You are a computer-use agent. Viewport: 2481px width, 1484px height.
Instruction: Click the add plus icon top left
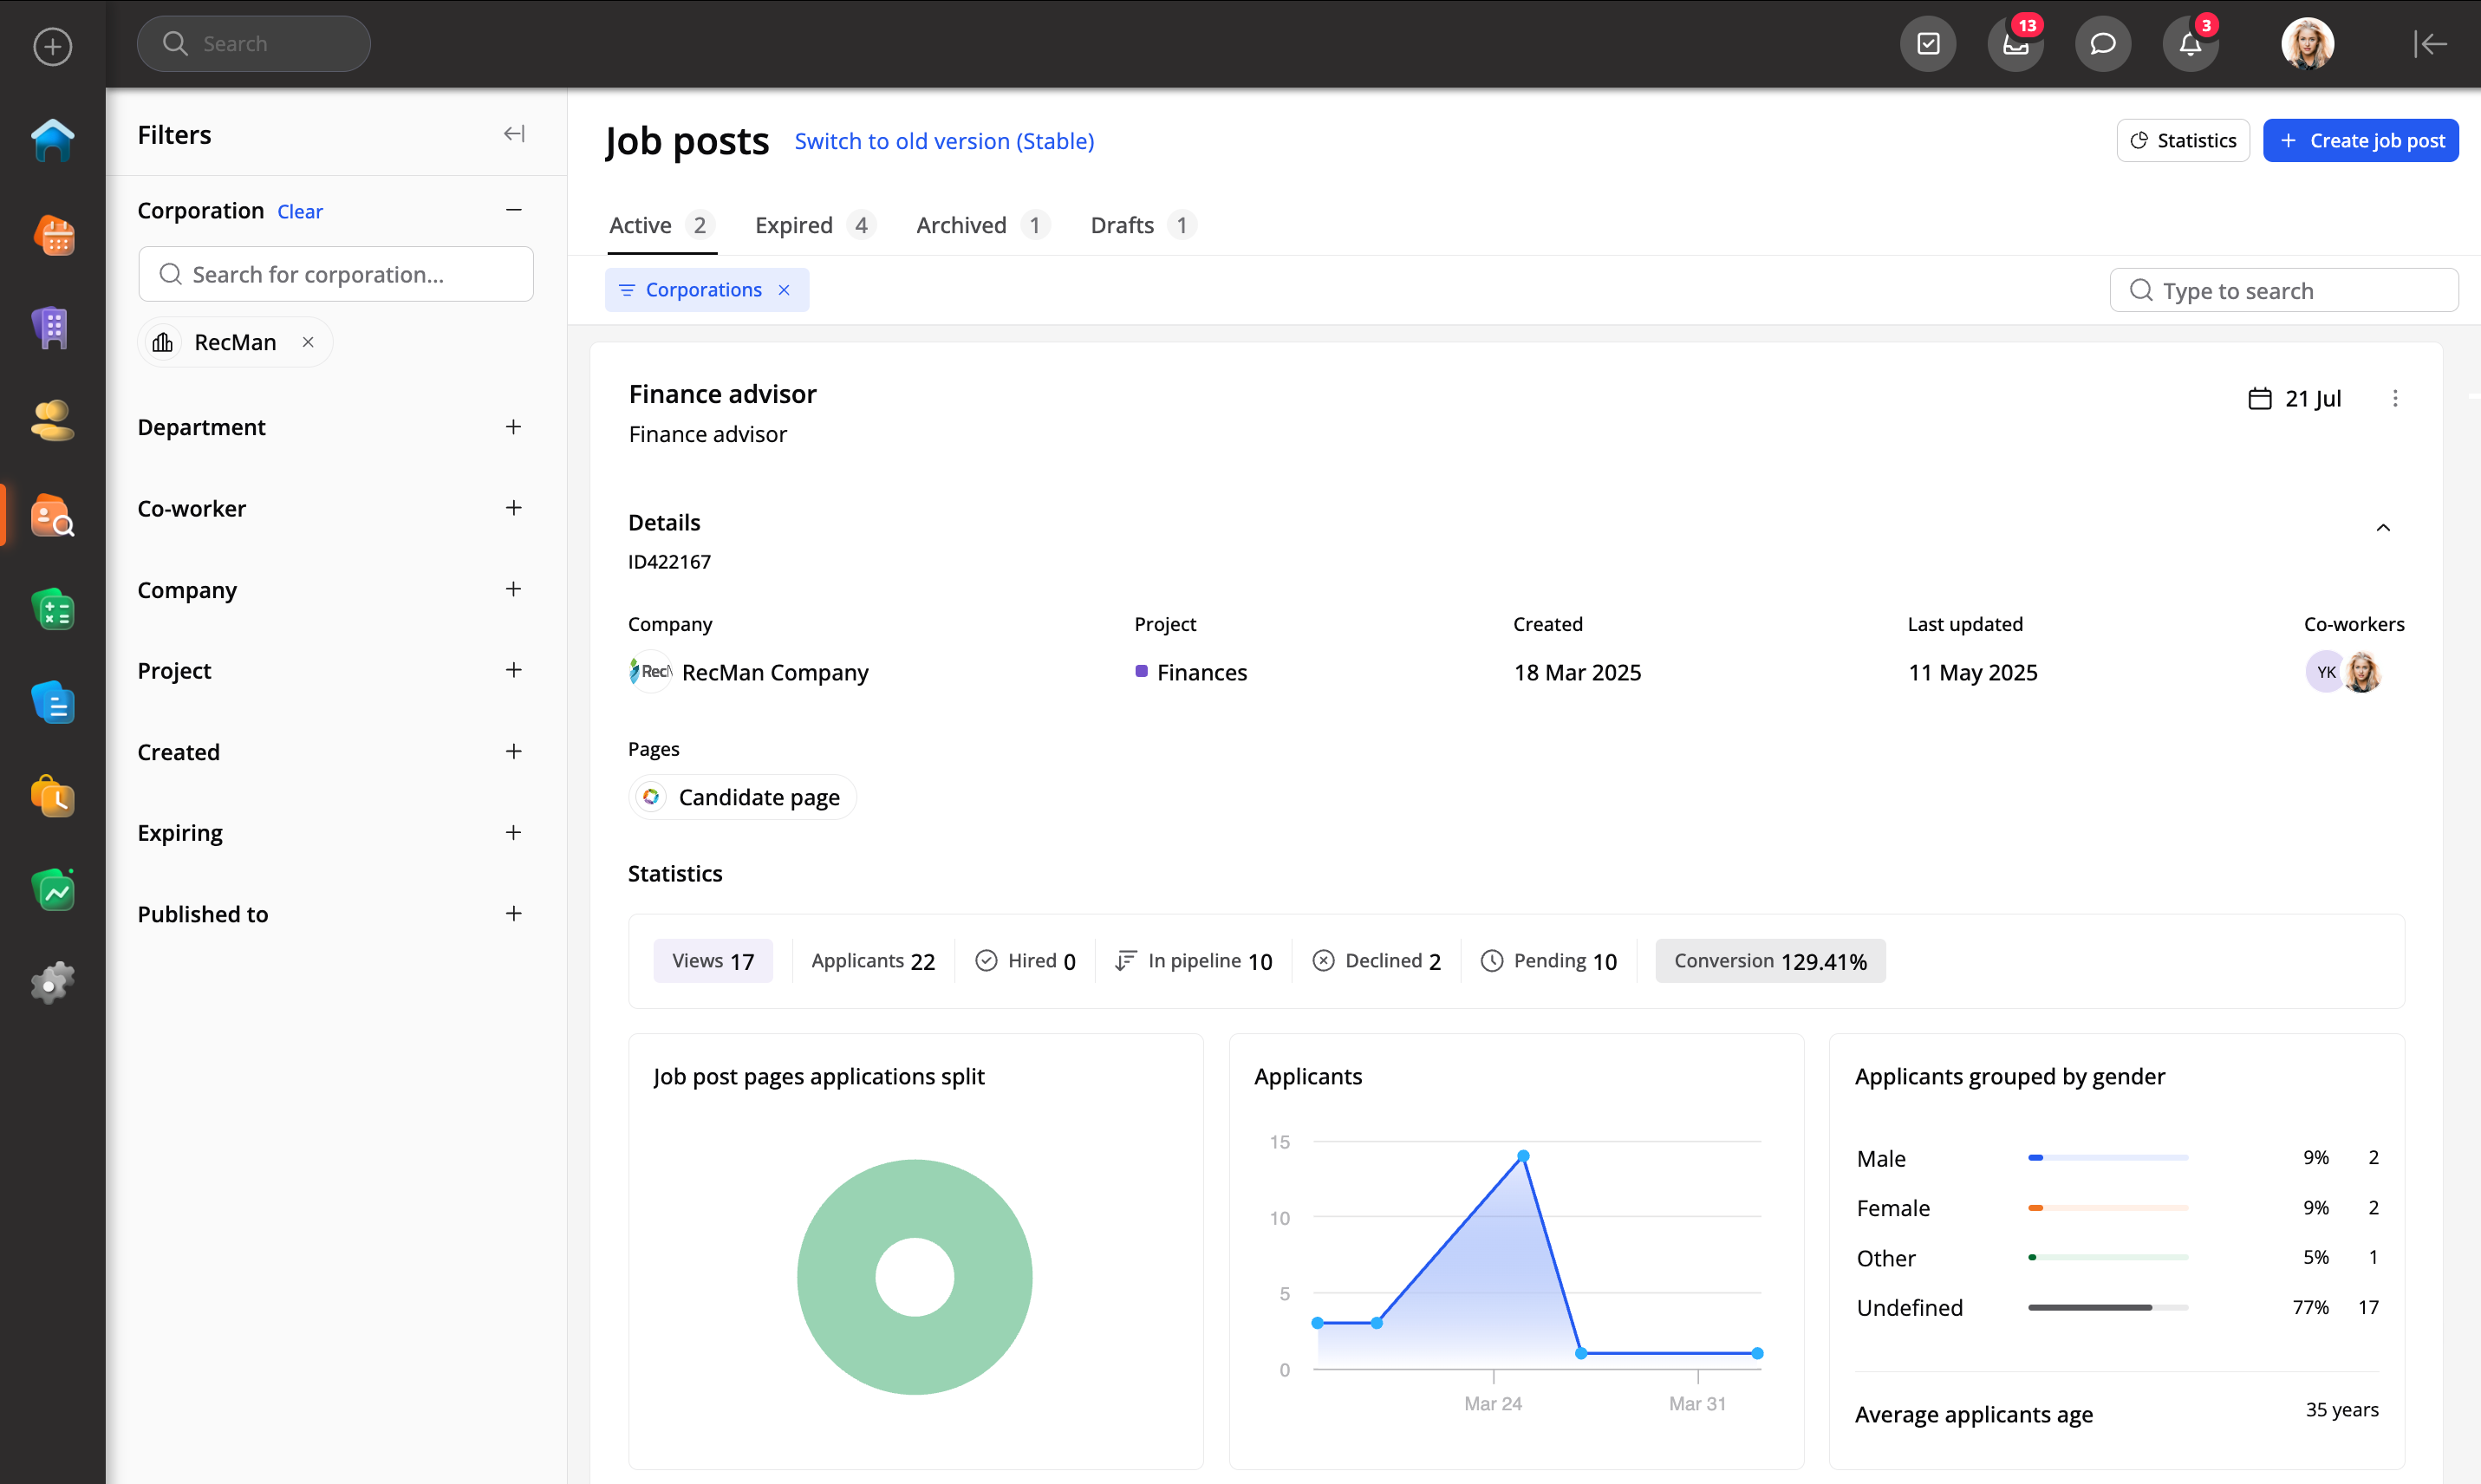pos(52,46)
